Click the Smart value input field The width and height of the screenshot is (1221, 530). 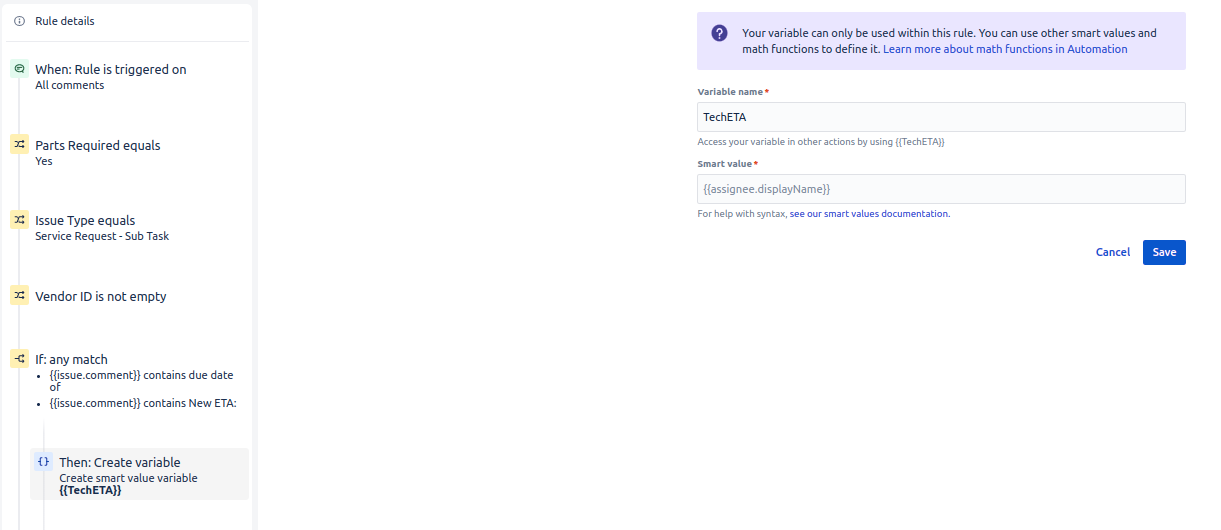tap(941, 189)
